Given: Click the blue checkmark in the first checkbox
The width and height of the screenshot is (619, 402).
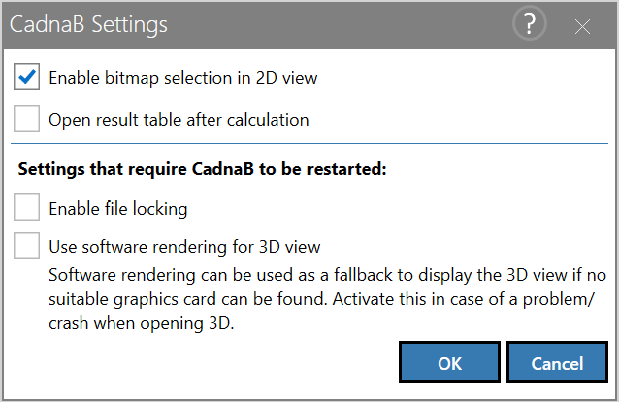Looking at the screenshot, I should [27, 76].
